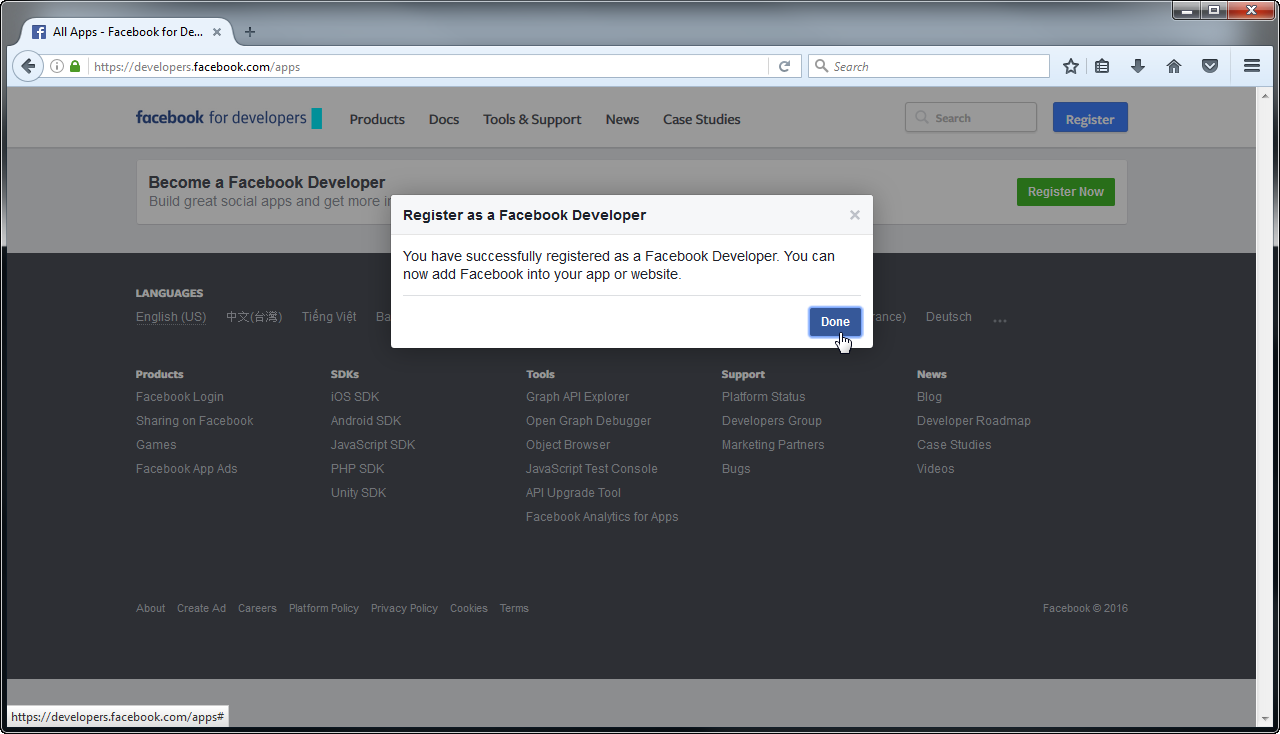Open footer Case Studies link
Viewport: 1280px width, 734px height.
(954, 445)
